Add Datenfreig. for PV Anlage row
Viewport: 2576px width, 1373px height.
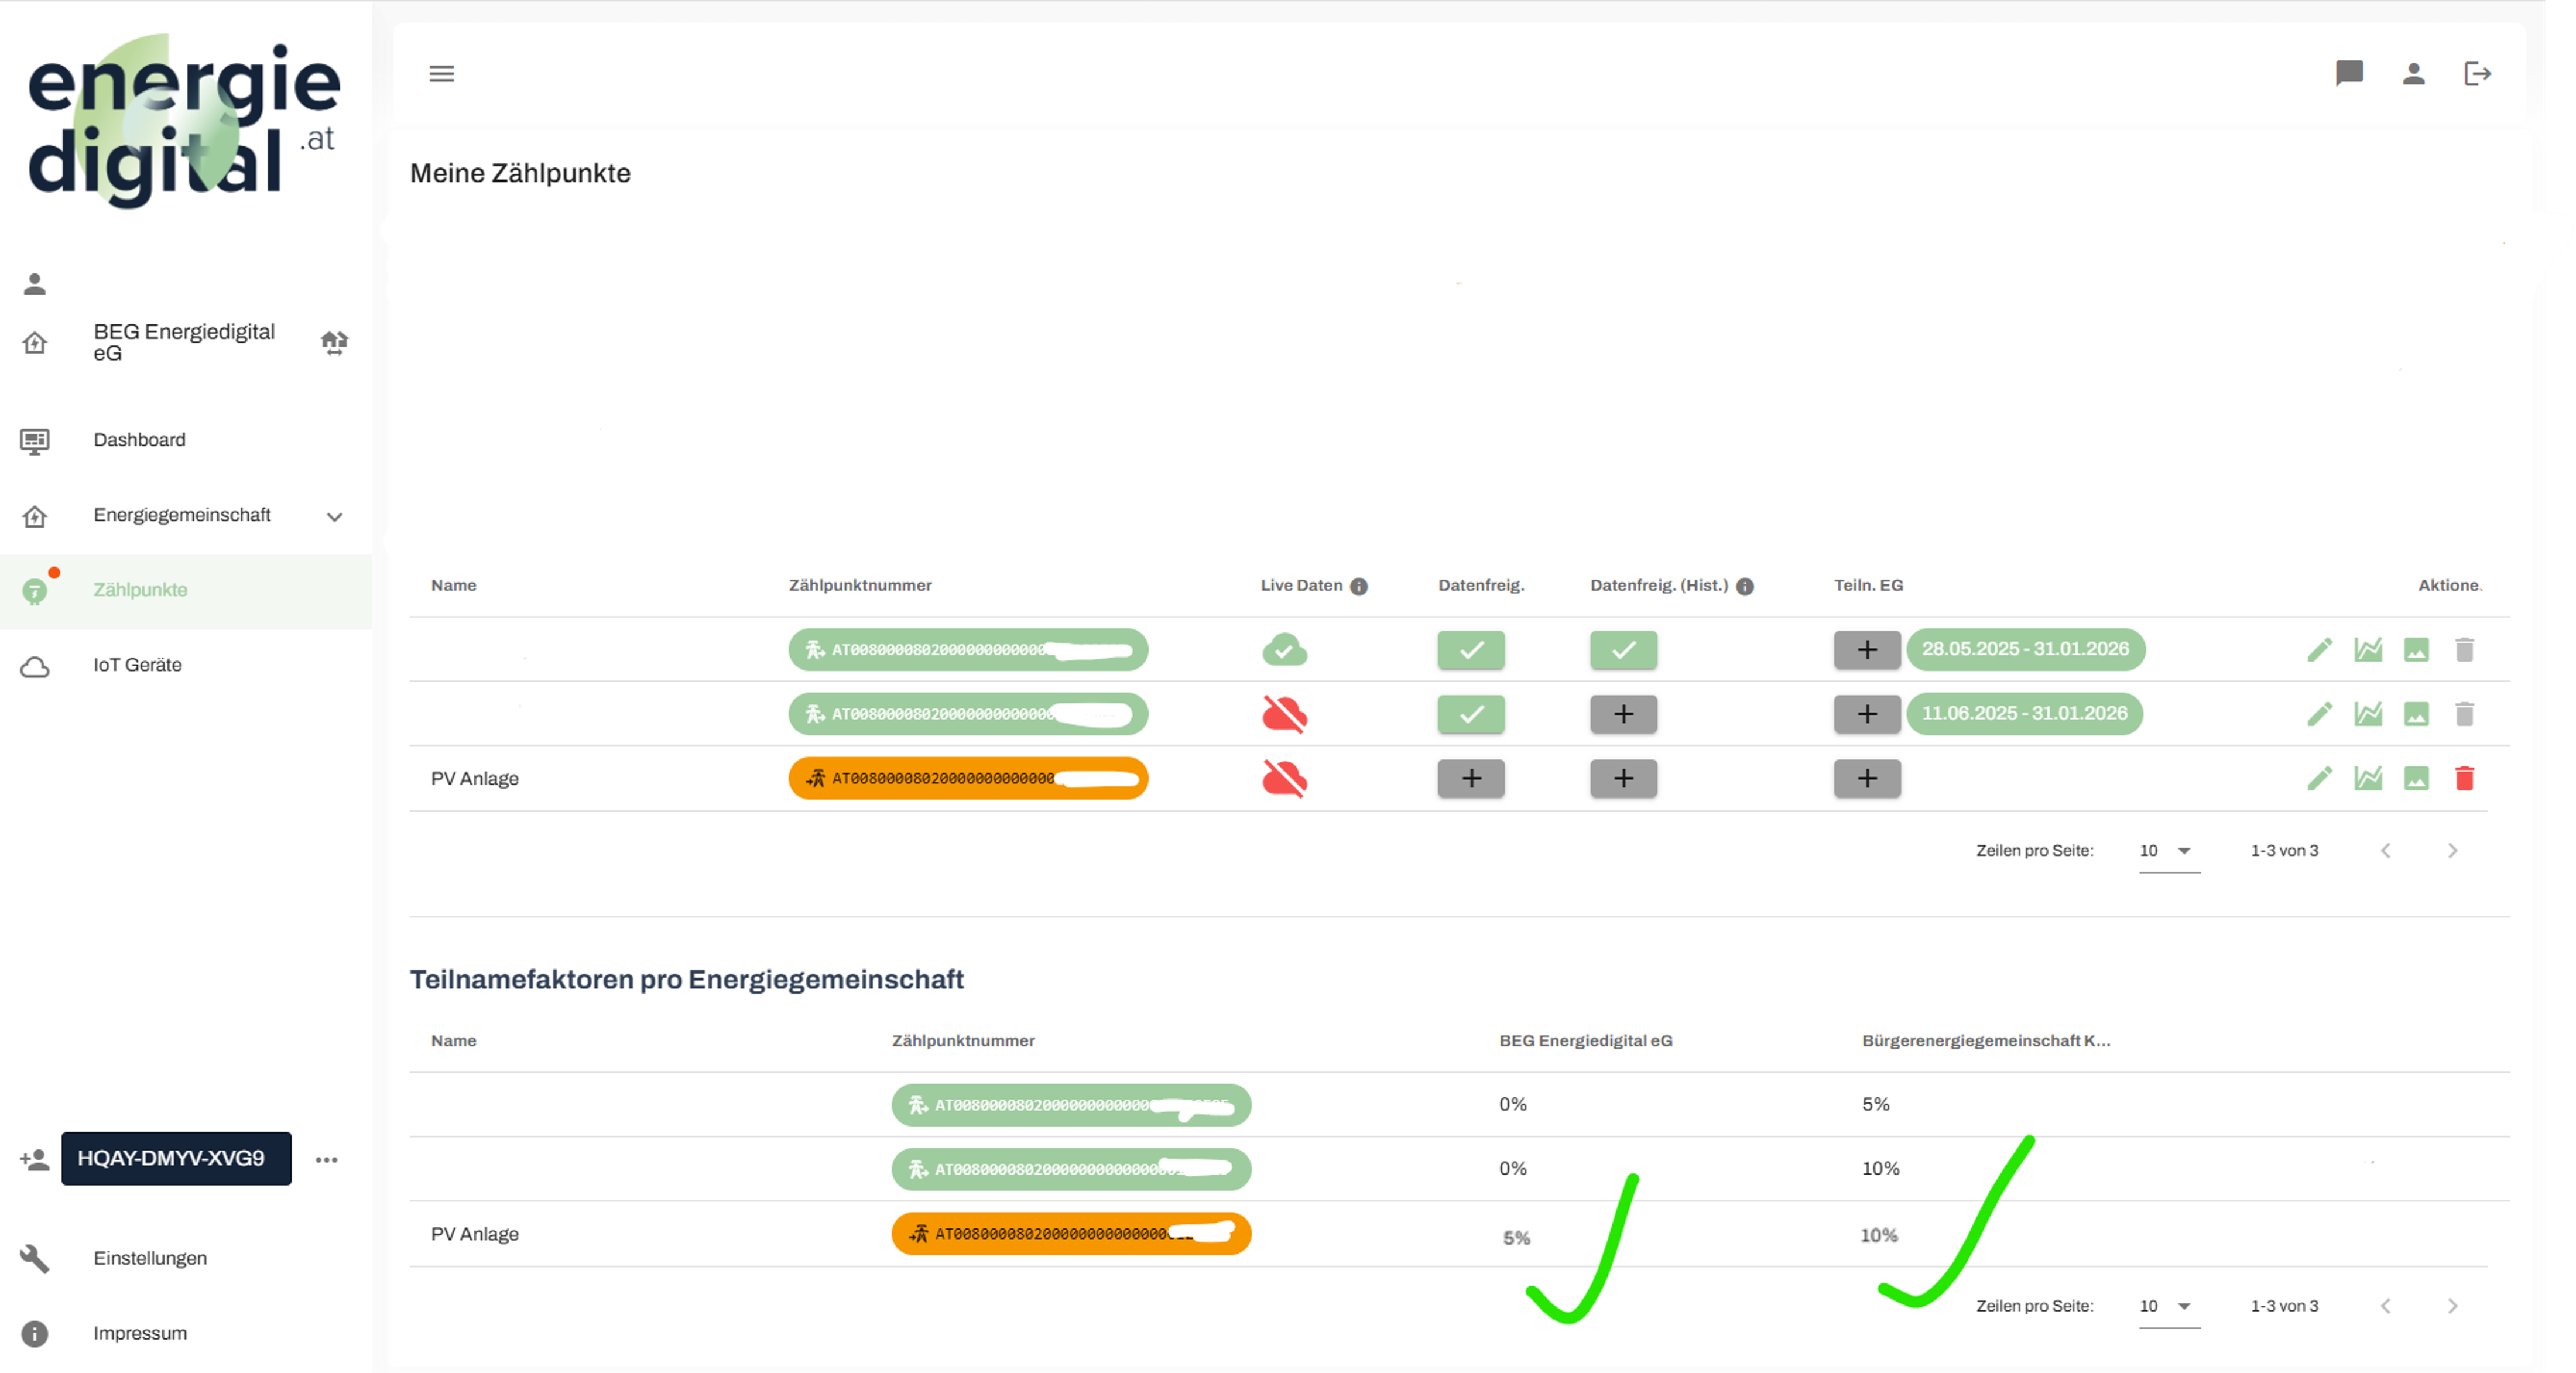tap(1470, 778)
